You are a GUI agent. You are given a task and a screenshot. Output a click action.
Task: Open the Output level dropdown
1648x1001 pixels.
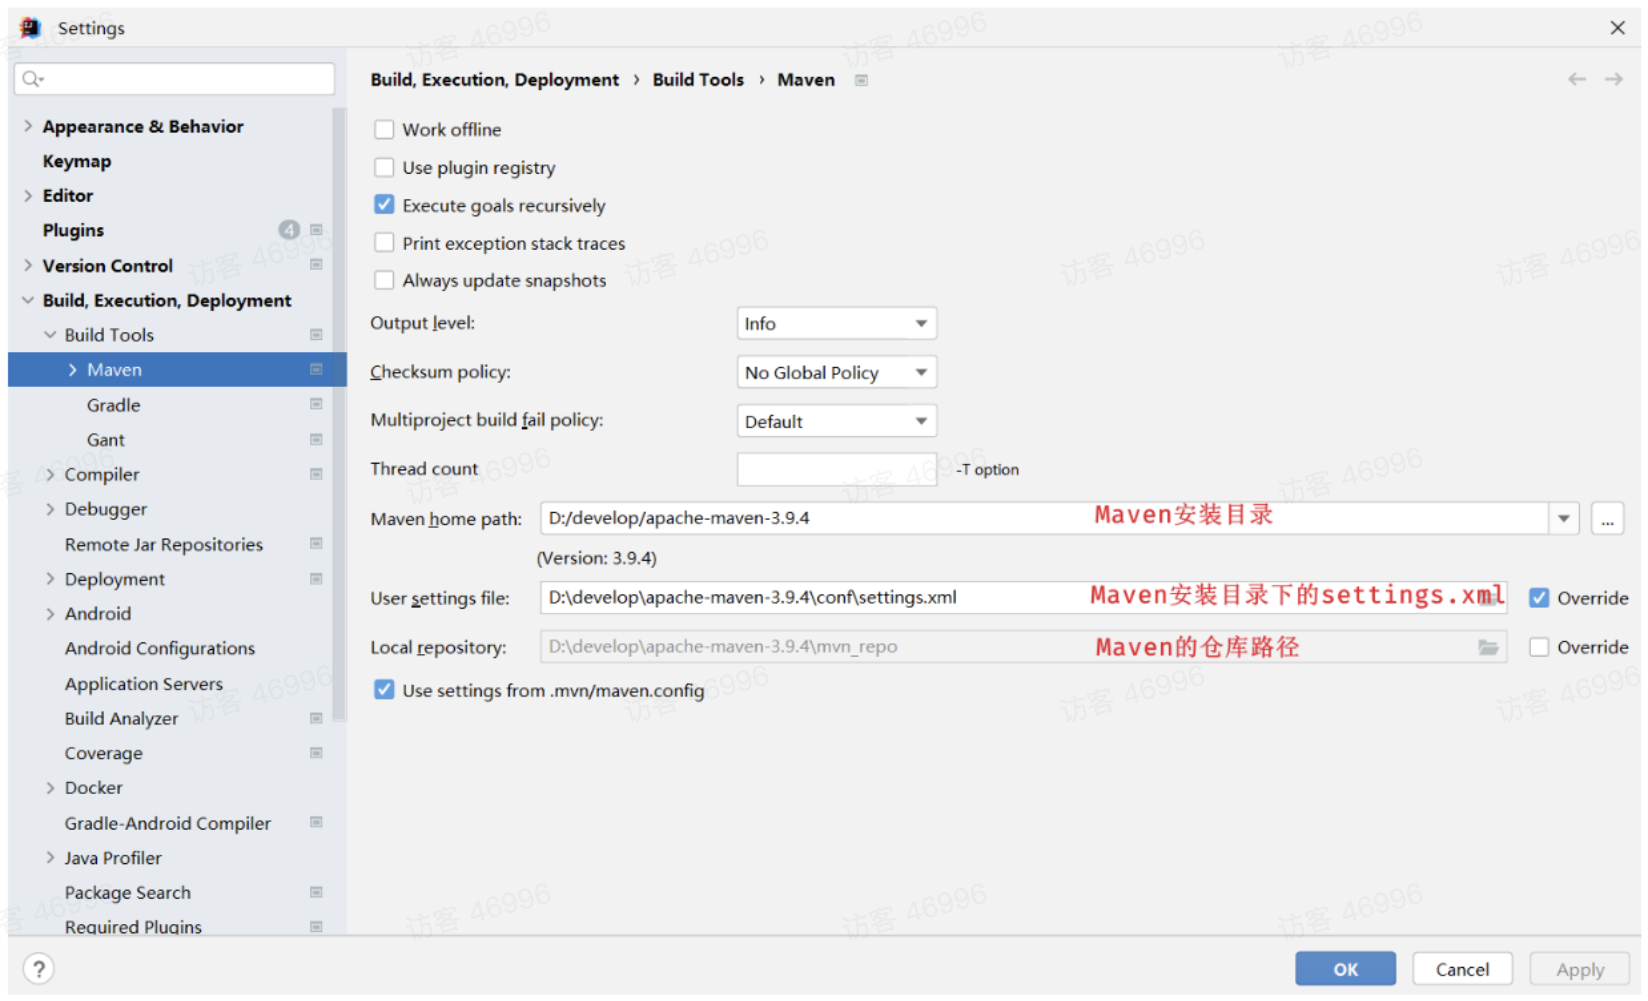(836, 324)
